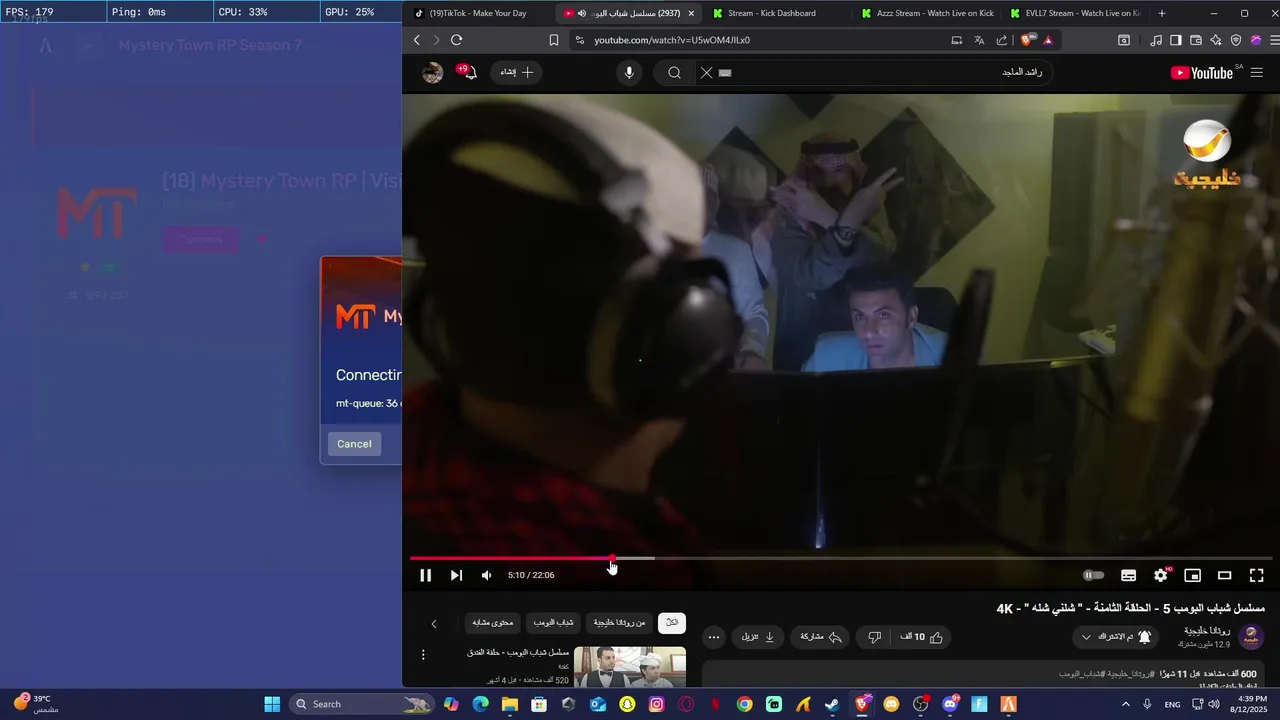Pause the YouTube video
Screen dimensions: 1280x720
pos(425,575)
